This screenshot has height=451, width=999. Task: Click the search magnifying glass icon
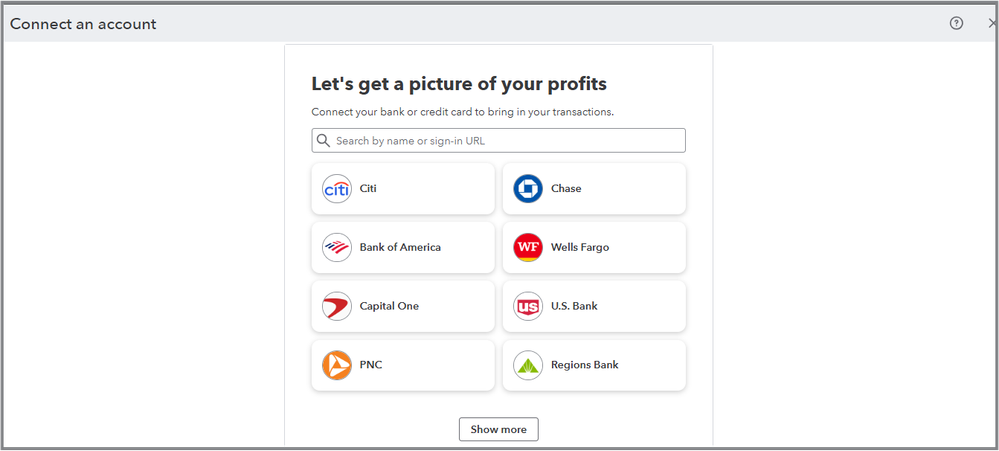[x=323, y=141]
